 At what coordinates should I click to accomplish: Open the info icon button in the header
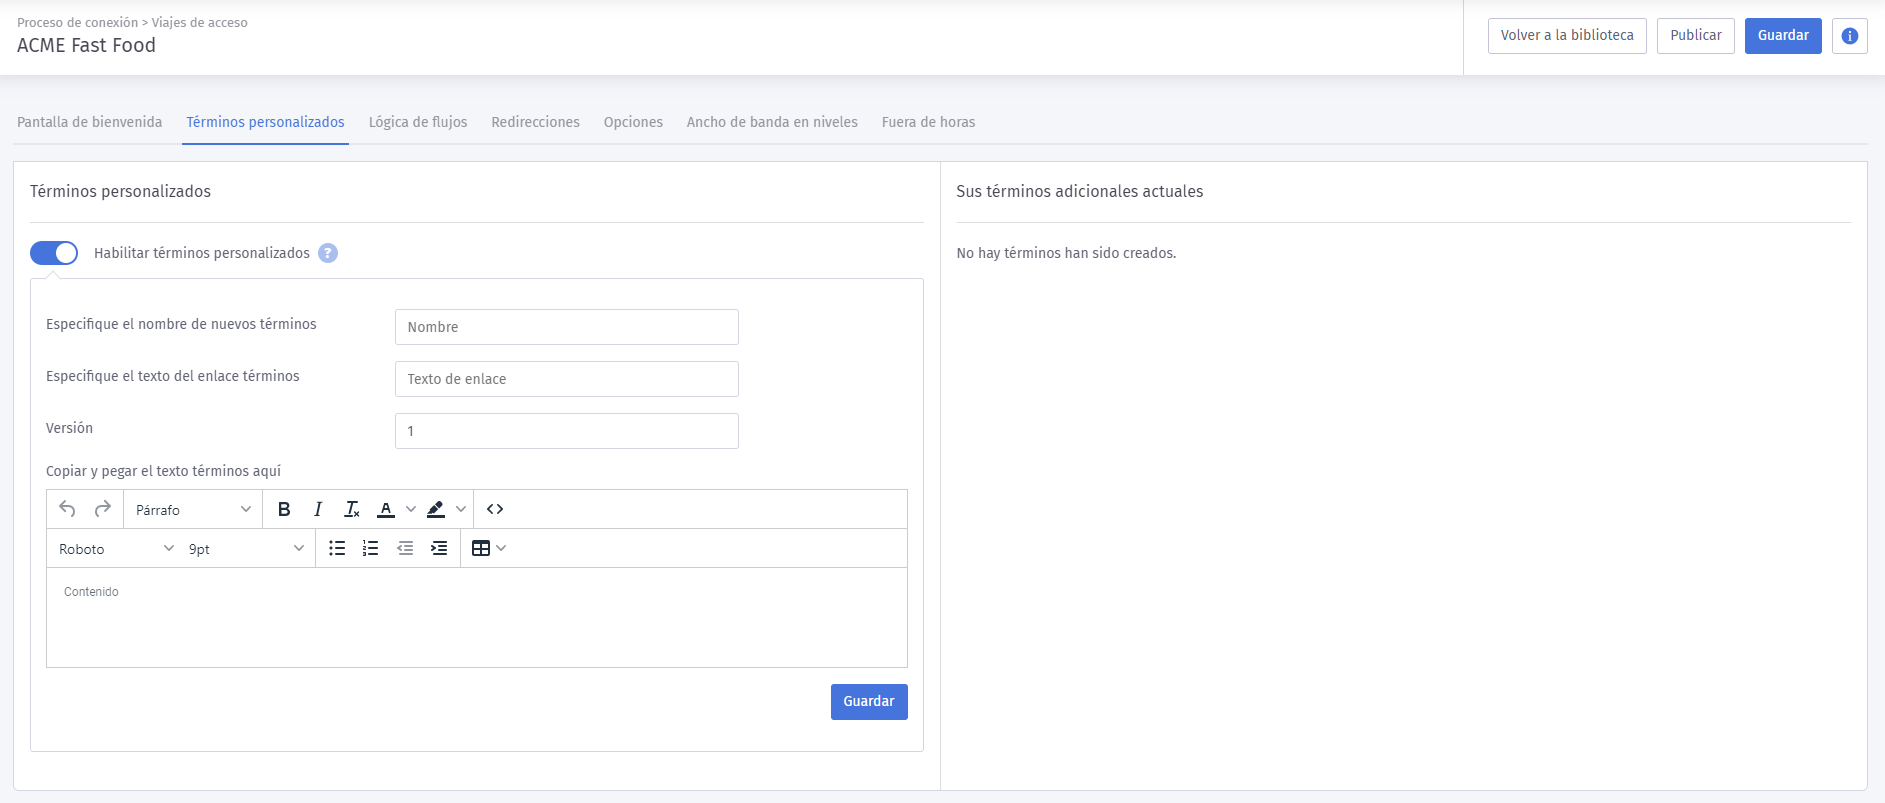coord(1850,36)
